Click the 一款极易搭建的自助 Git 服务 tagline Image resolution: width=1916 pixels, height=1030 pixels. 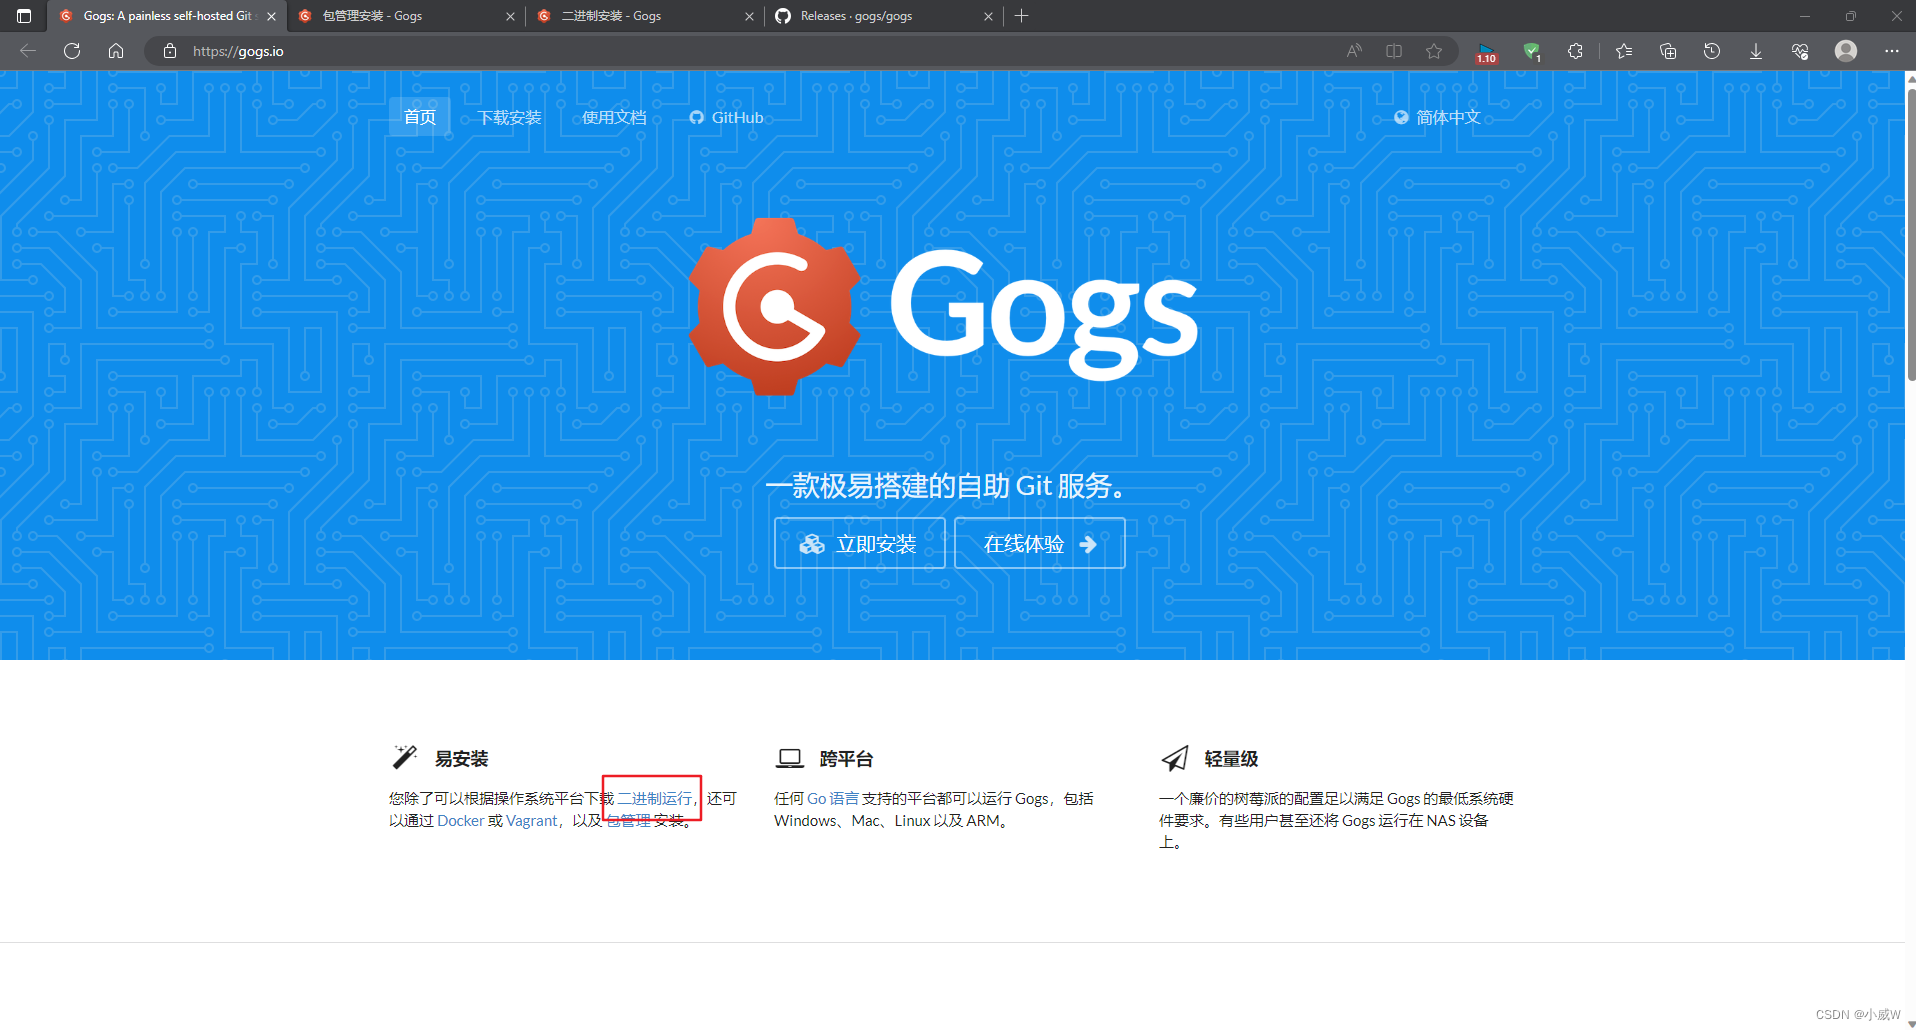click(x=950, y=486)
